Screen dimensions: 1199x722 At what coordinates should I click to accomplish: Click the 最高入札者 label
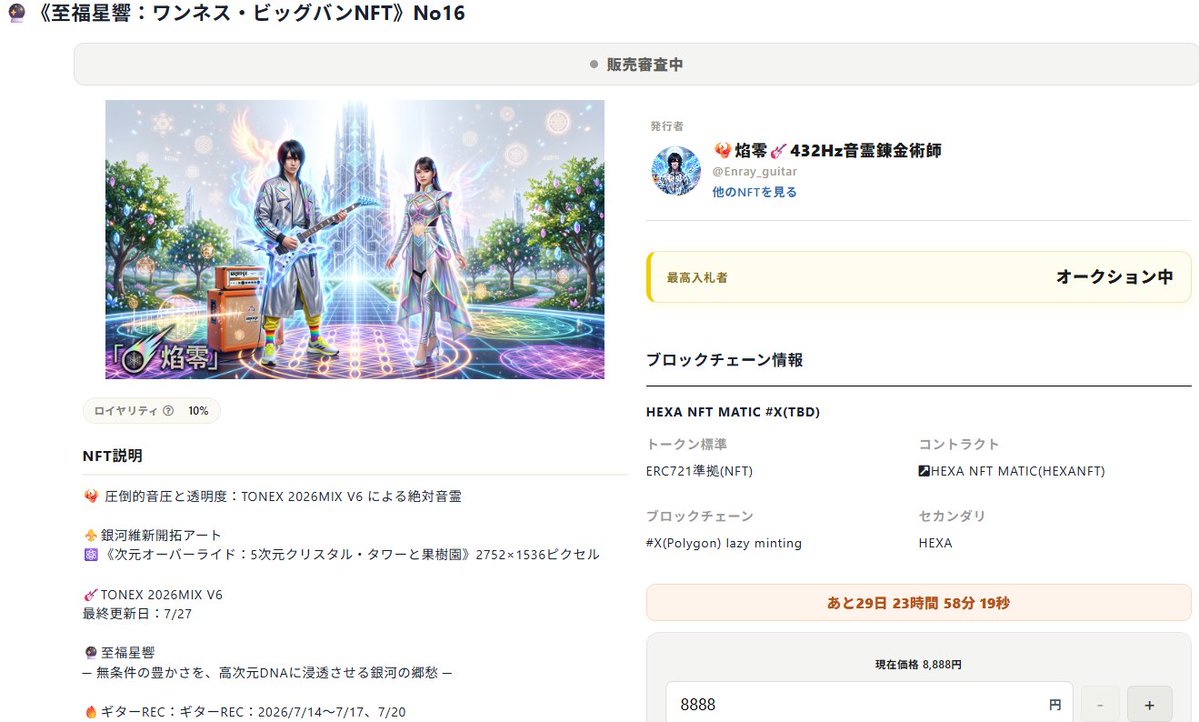(x=697, y=278)
